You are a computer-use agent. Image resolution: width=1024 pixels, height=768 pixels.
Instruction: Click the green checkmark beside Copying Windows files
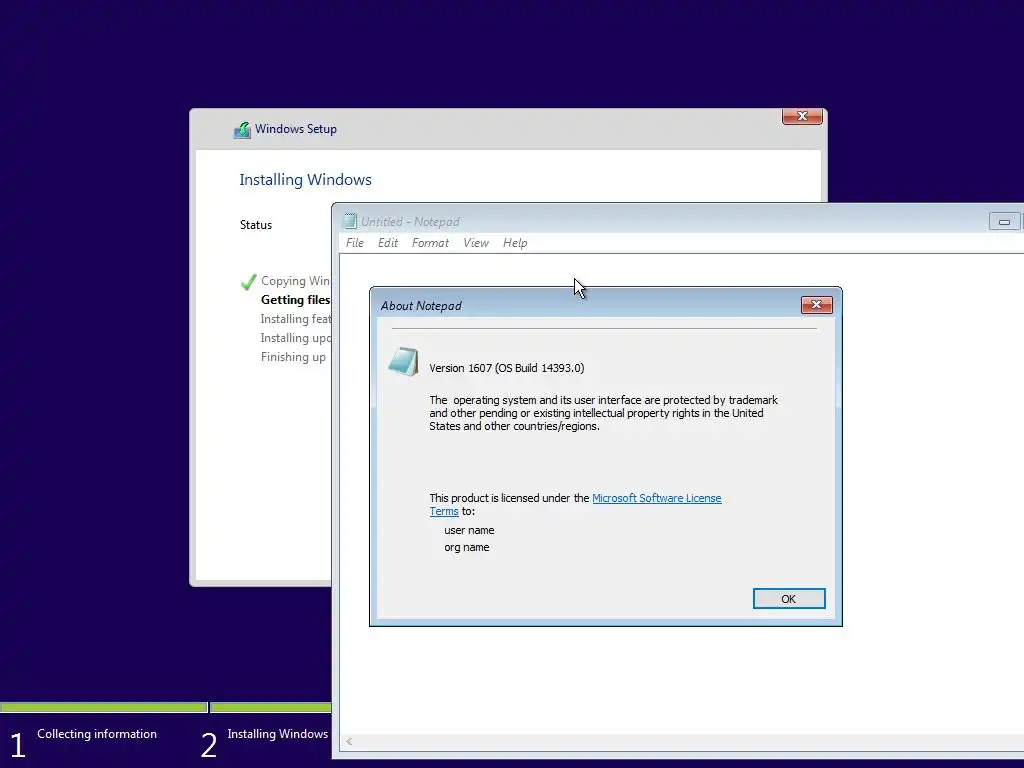248,281
